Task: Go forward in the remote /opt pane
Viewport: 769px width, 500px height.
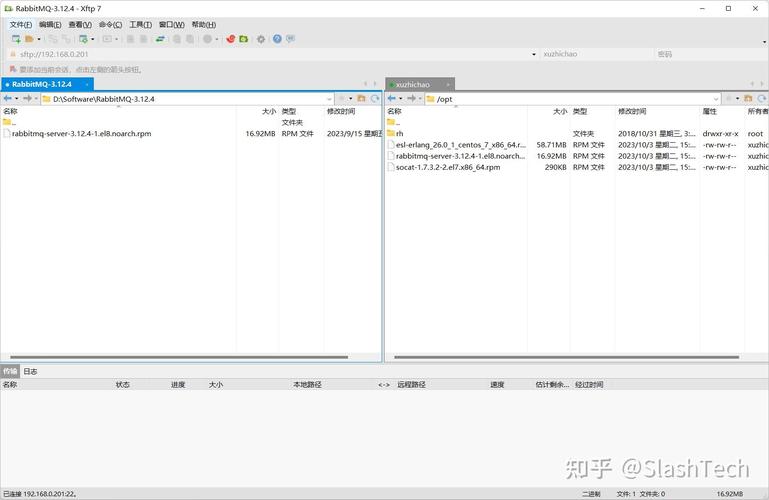Action: pos(411,99)
